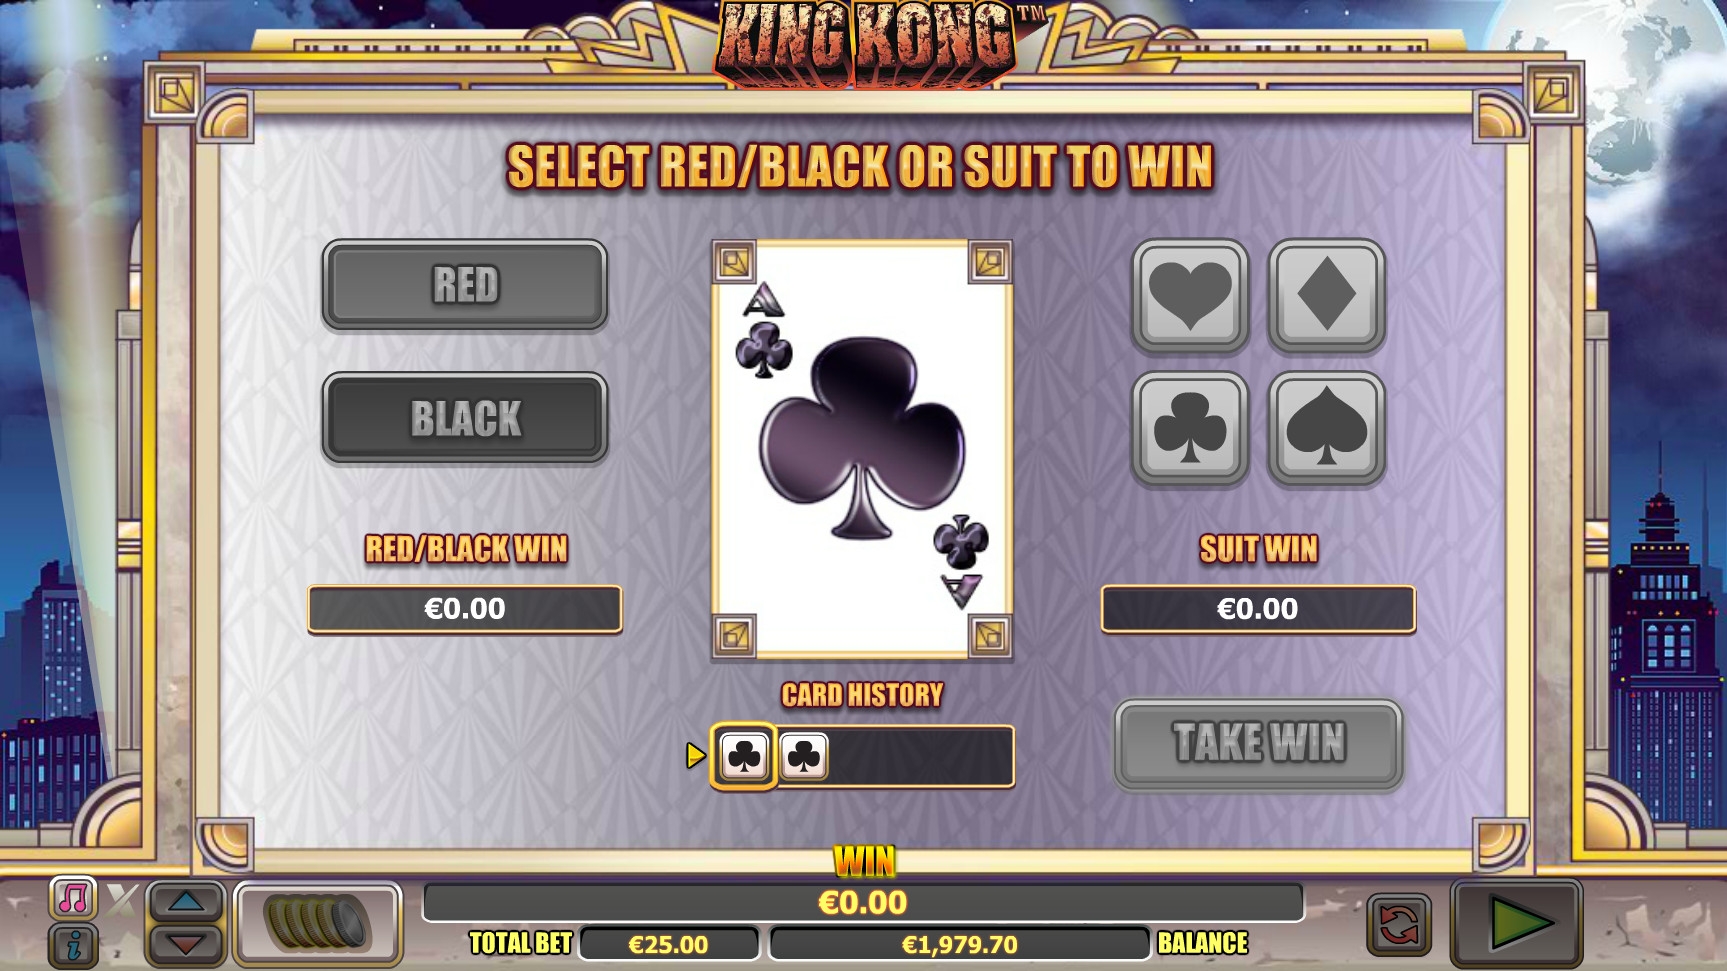The height and width of the screenshot is (971, 1727).
Task: Open the coin stack bet selector
Action: pos(317,923)
